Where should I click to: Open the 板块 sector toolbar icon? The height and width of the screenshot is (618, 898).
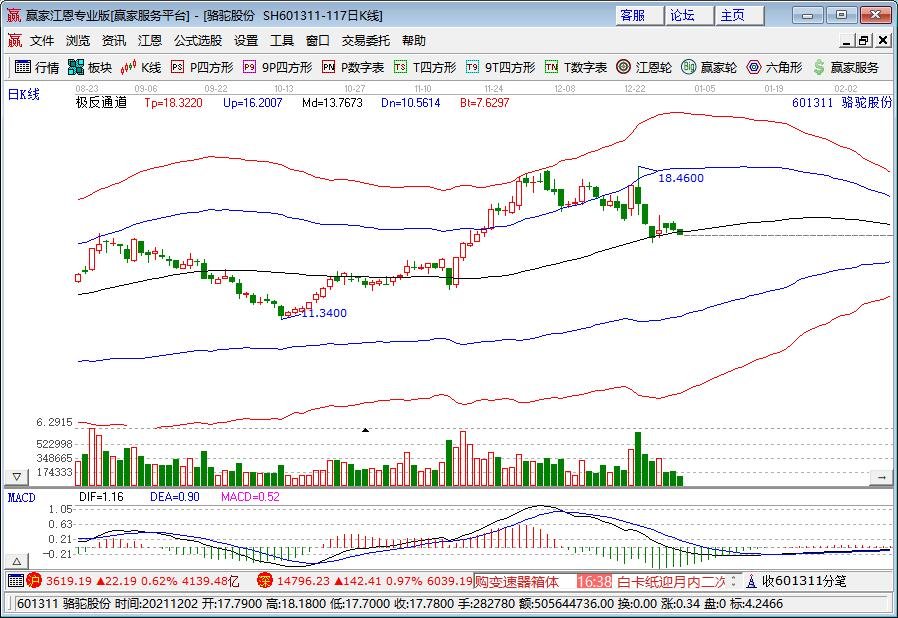click(89, 67)
